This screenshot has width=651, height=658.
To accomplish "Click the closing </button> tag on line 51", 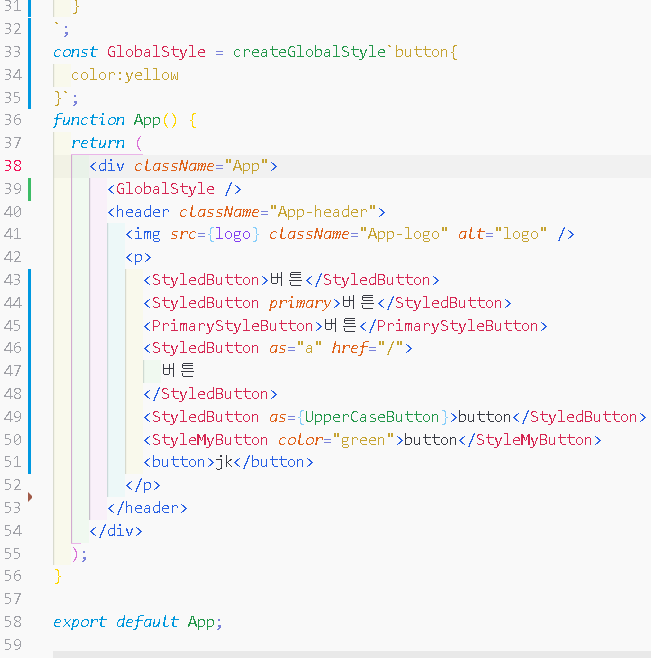I will [x=273, y=462].
